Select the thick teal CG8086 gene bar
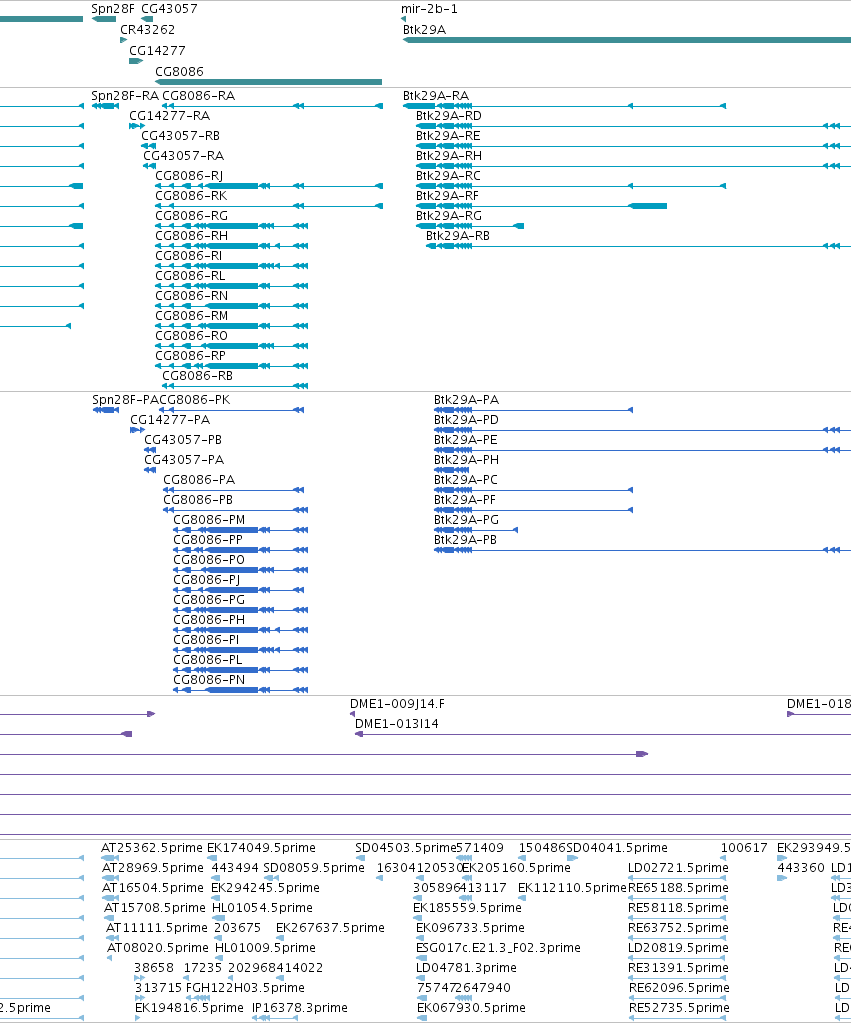This screenshot has height=1023, width=851. pyautogui.click(x=268, y=82)
